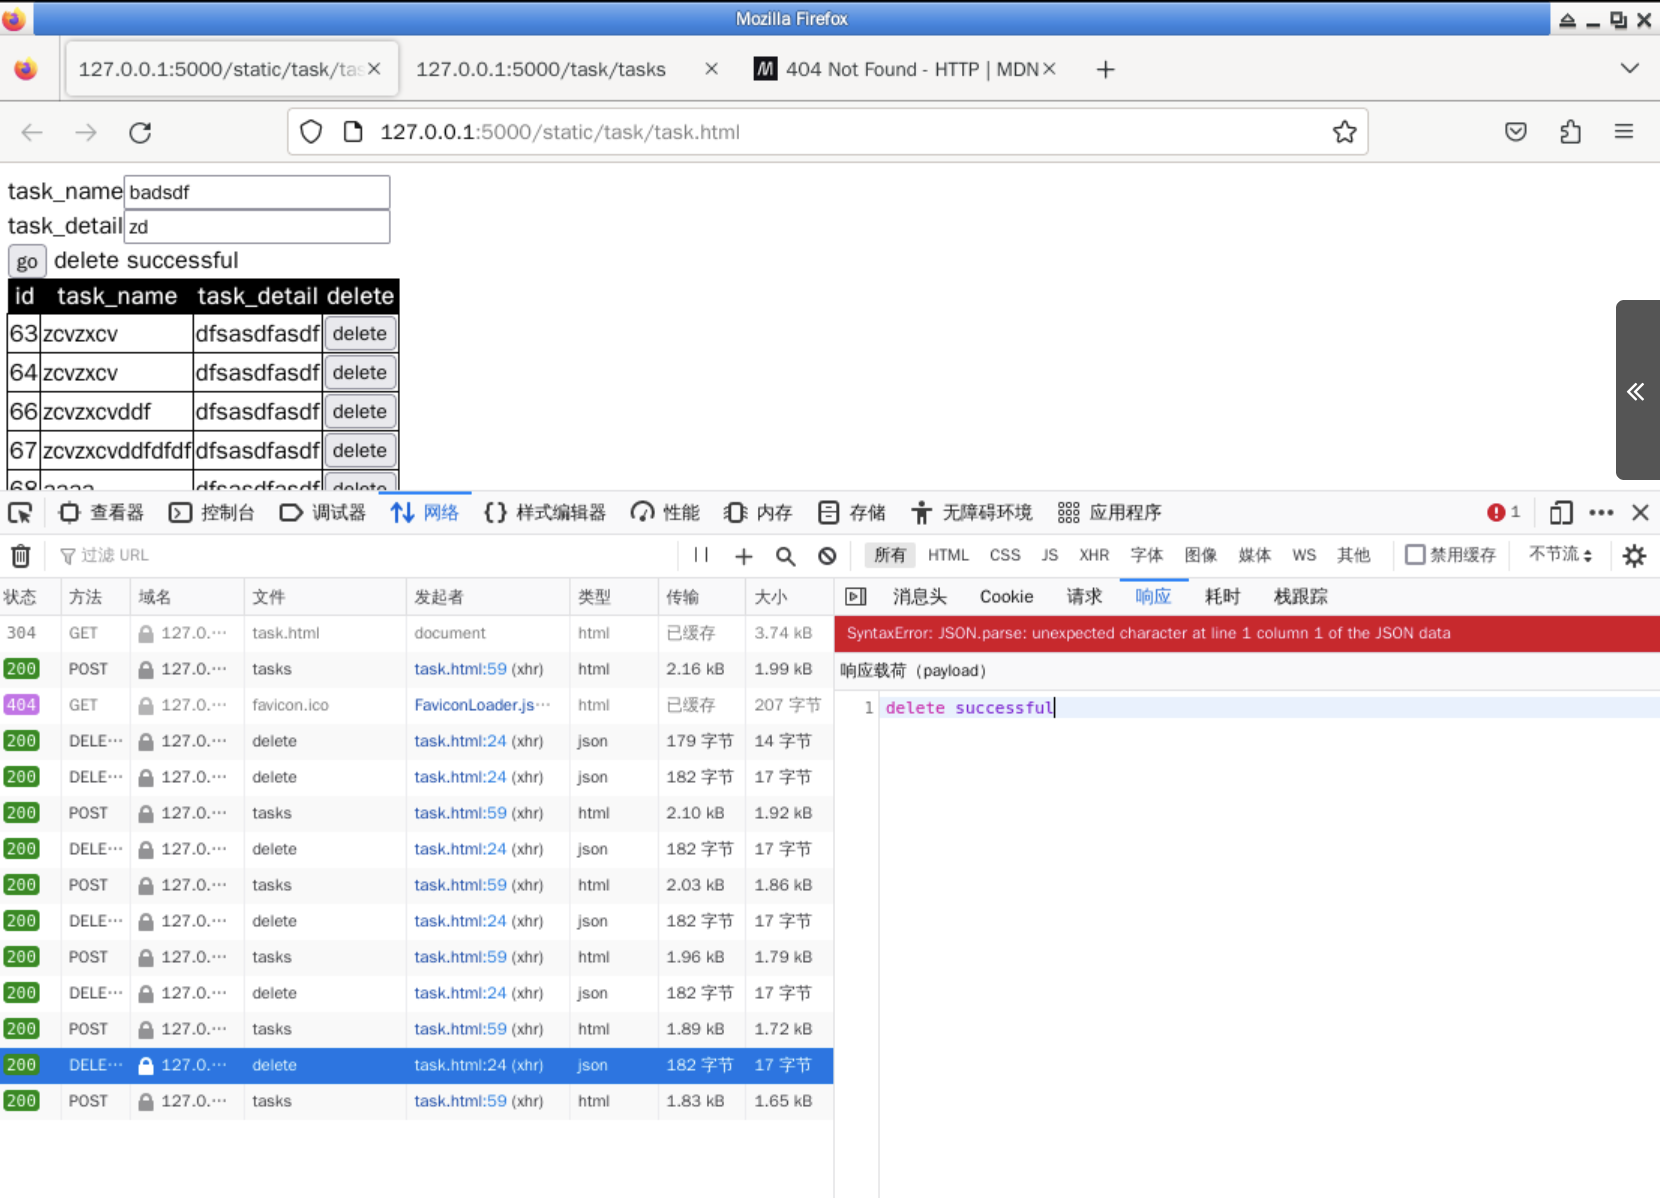Pause network log recording
The width and height of the screenshot is (1660, 1198).
tap(701, 555)
